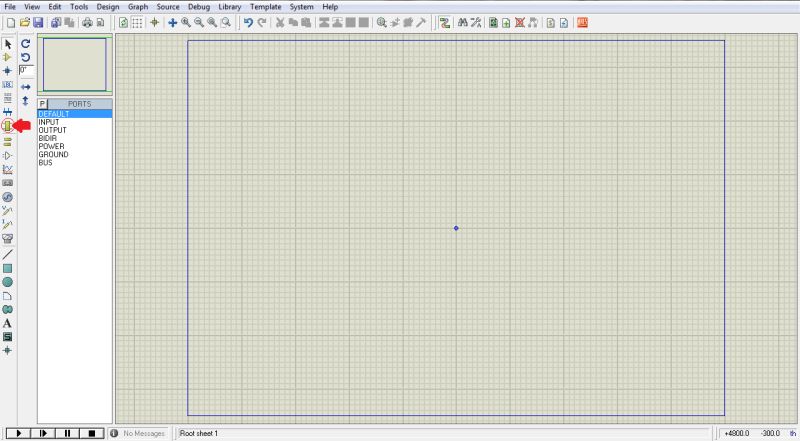
Task: Select the 2D Graphics Arc tool
Action: [x=8, y=296]
